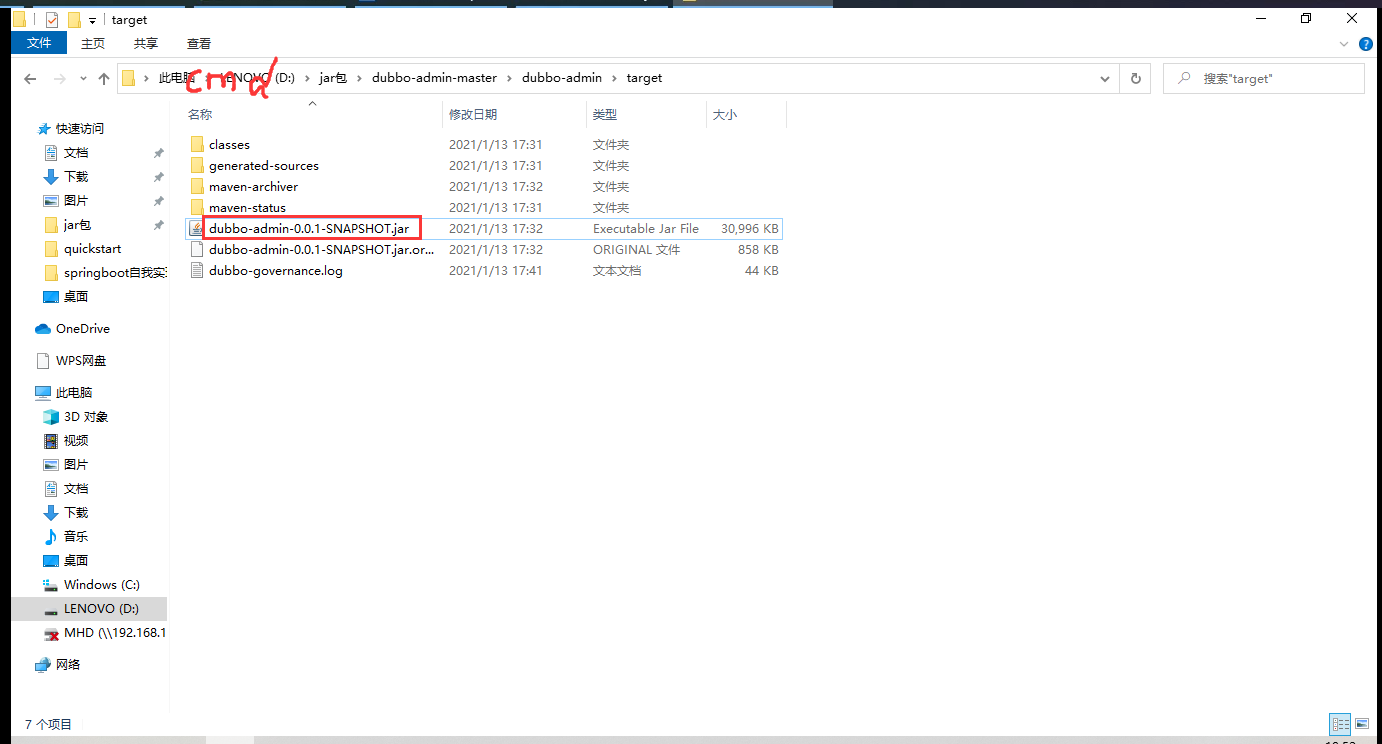Select LENOVO (D:) drive in navigation pane
Image resolution: width=1382 pixels, height=744 pixels.
(x=89, y=609)
